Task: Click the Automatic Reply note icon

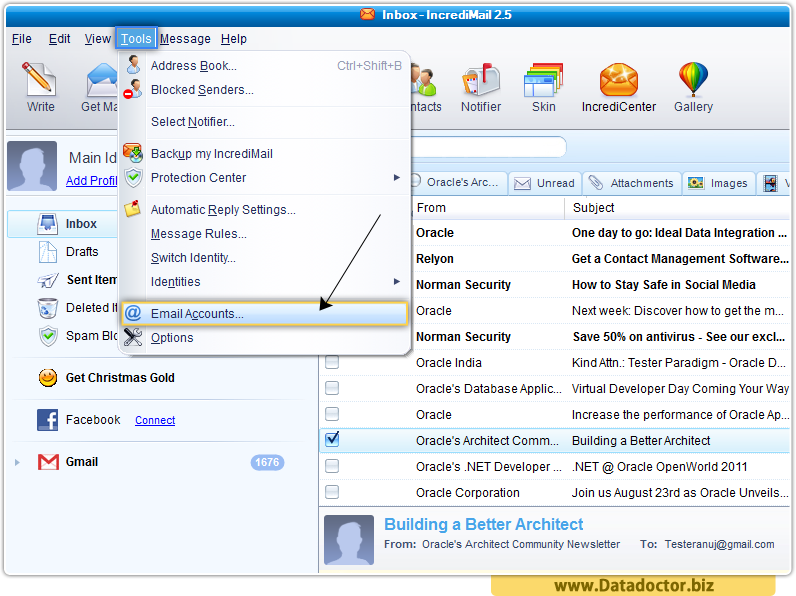Action: tap(133, 209)
